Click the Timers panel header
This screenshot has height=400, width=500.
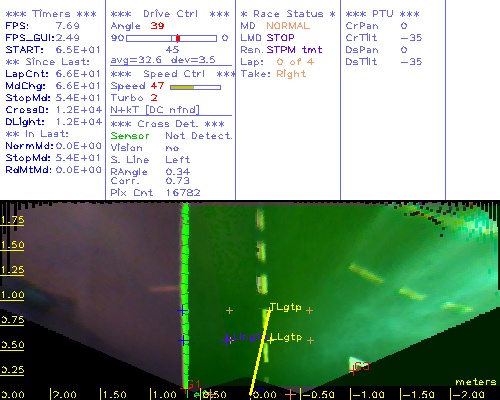(x=51, y=14)
